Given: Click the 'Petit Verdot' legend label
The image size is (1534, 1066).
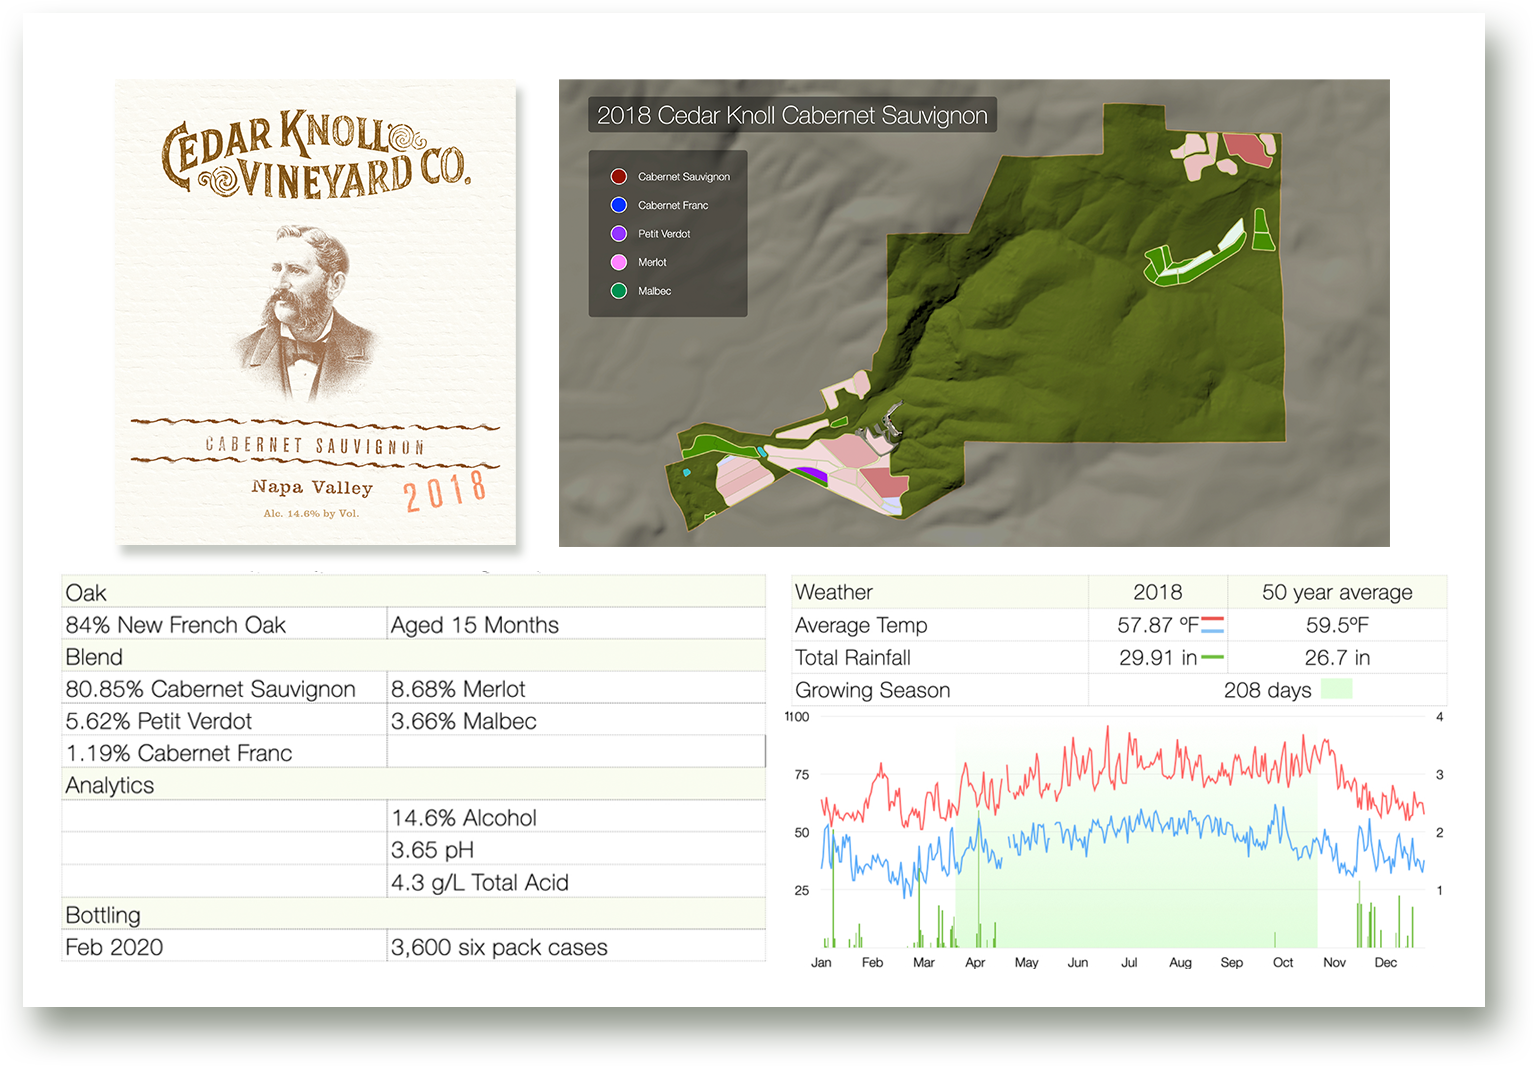Looking at the screenshot, I should coord(664,234).
